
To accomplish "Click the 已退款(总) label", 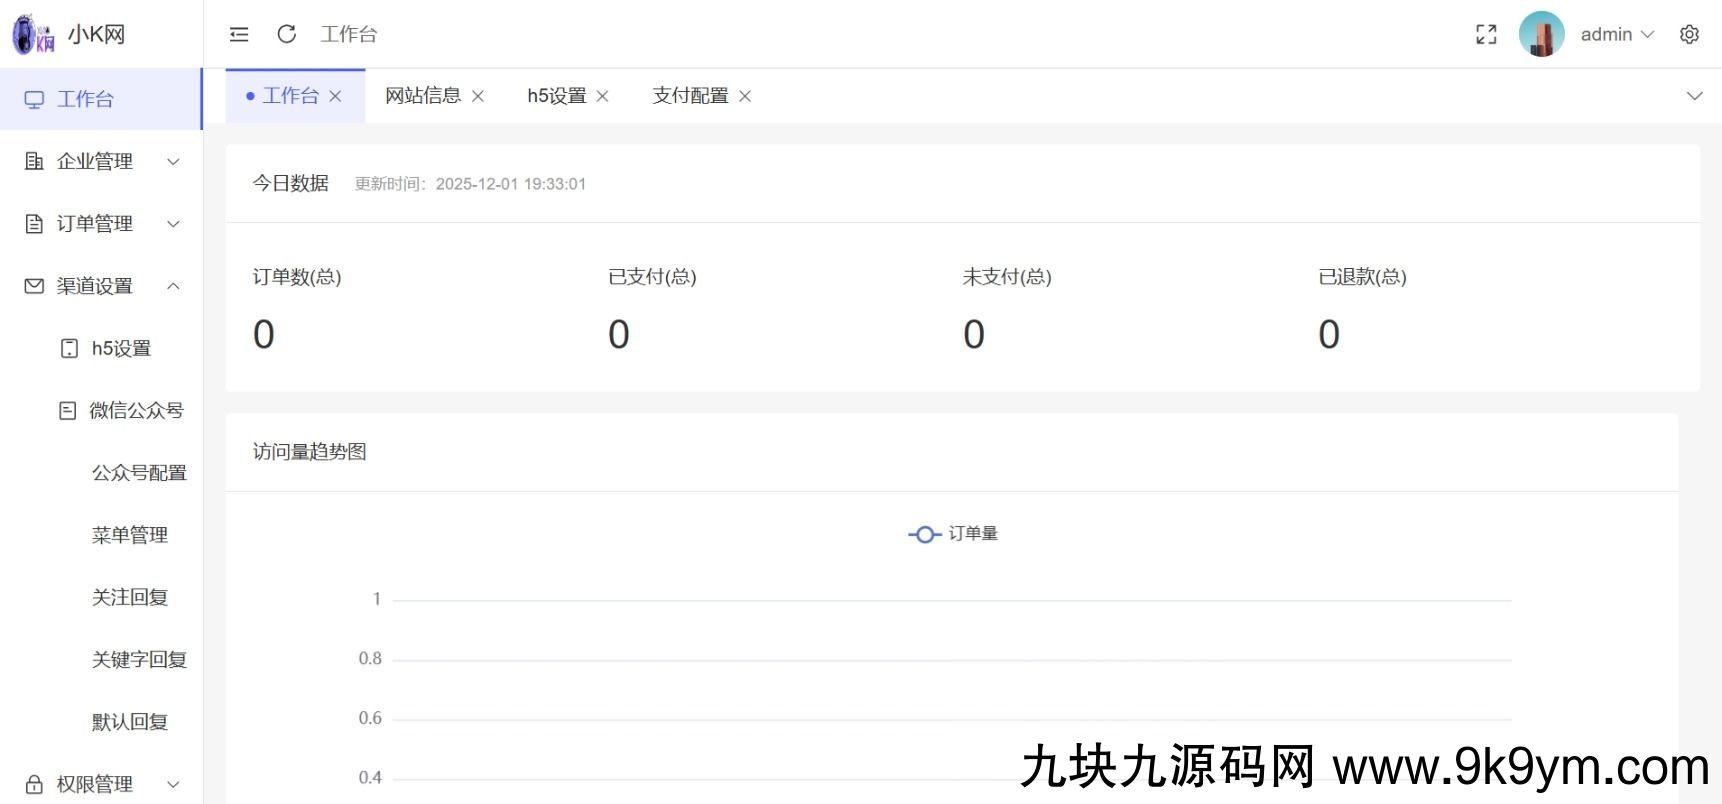I will [1362, 277].
